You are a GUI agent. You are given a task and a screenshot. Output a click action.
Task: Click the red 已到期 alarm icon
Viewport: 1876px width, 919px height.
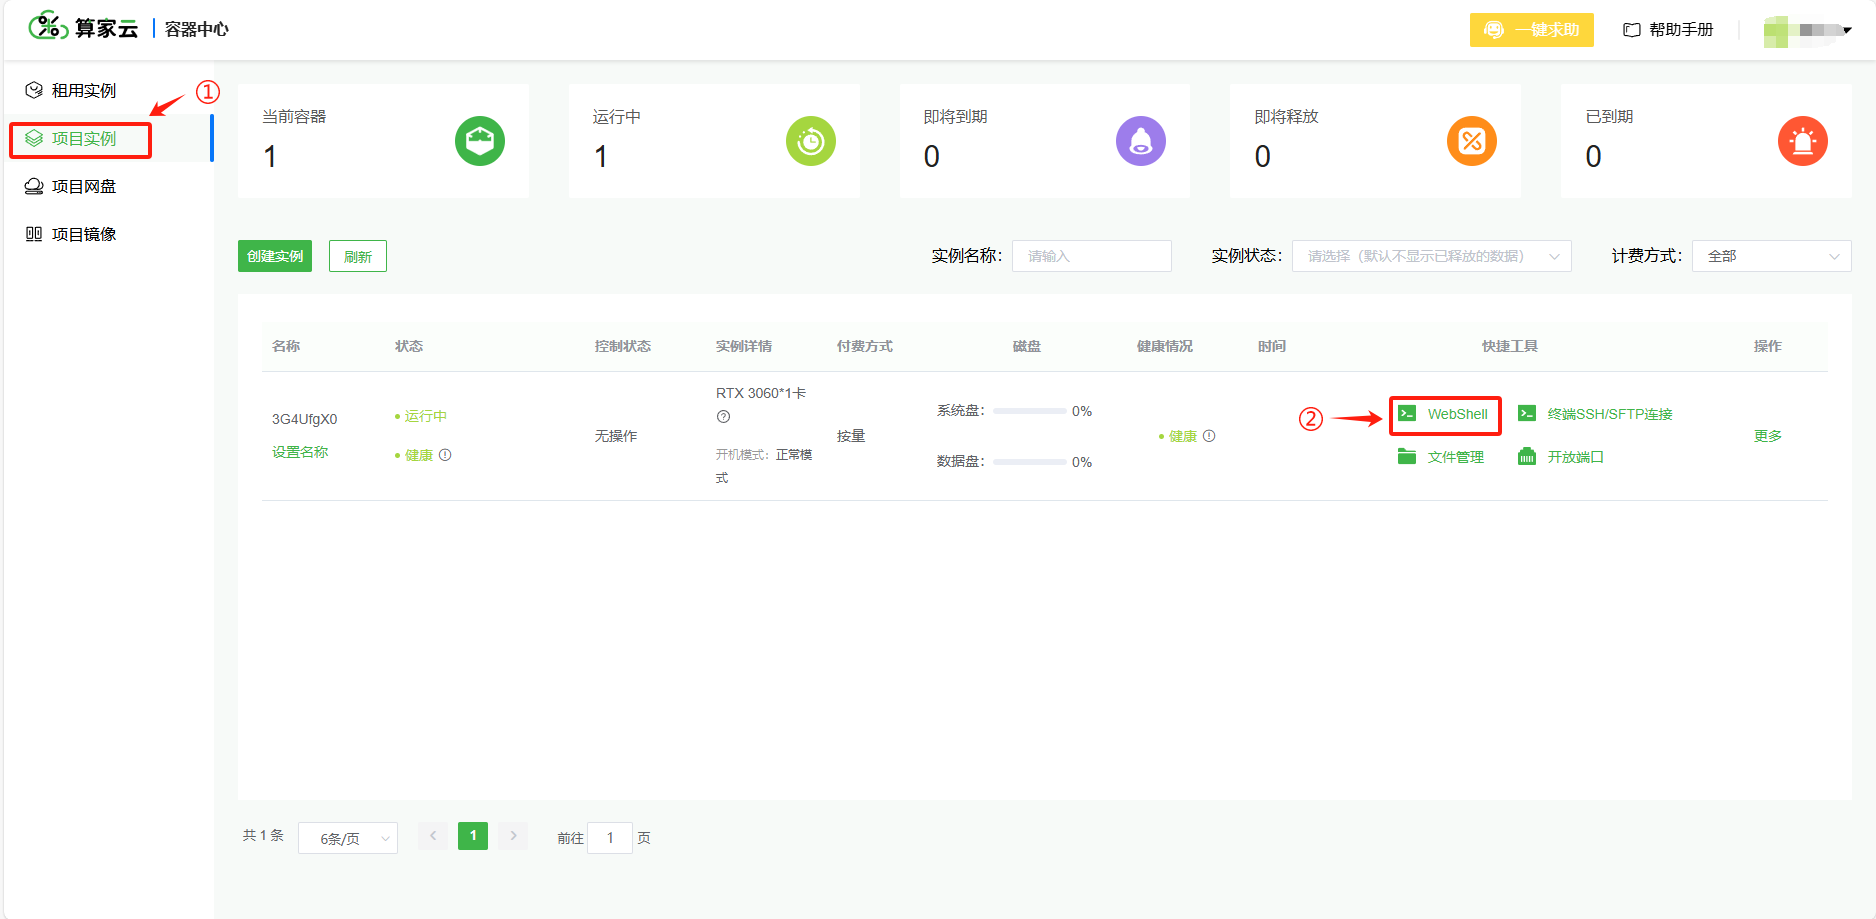[1803, 141]
